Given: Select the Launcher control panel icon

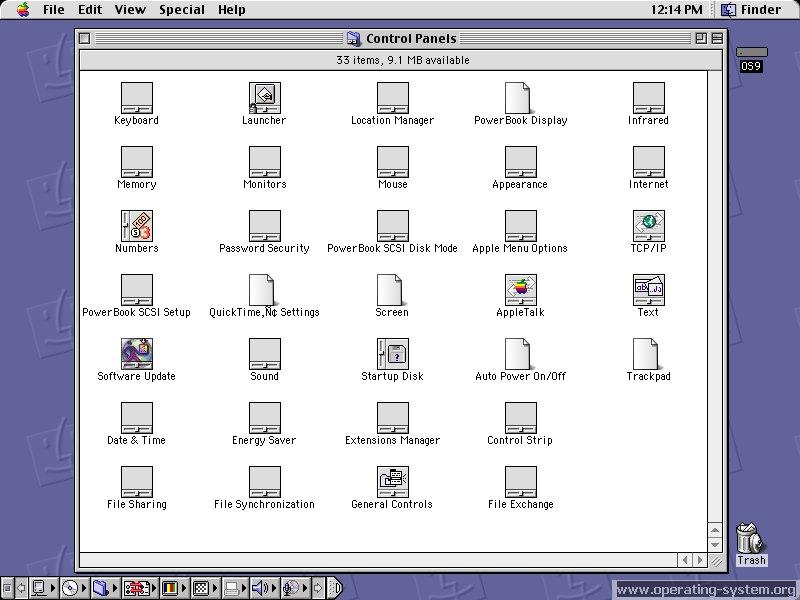Looking at the screenshot, I should tap(264, 98).
